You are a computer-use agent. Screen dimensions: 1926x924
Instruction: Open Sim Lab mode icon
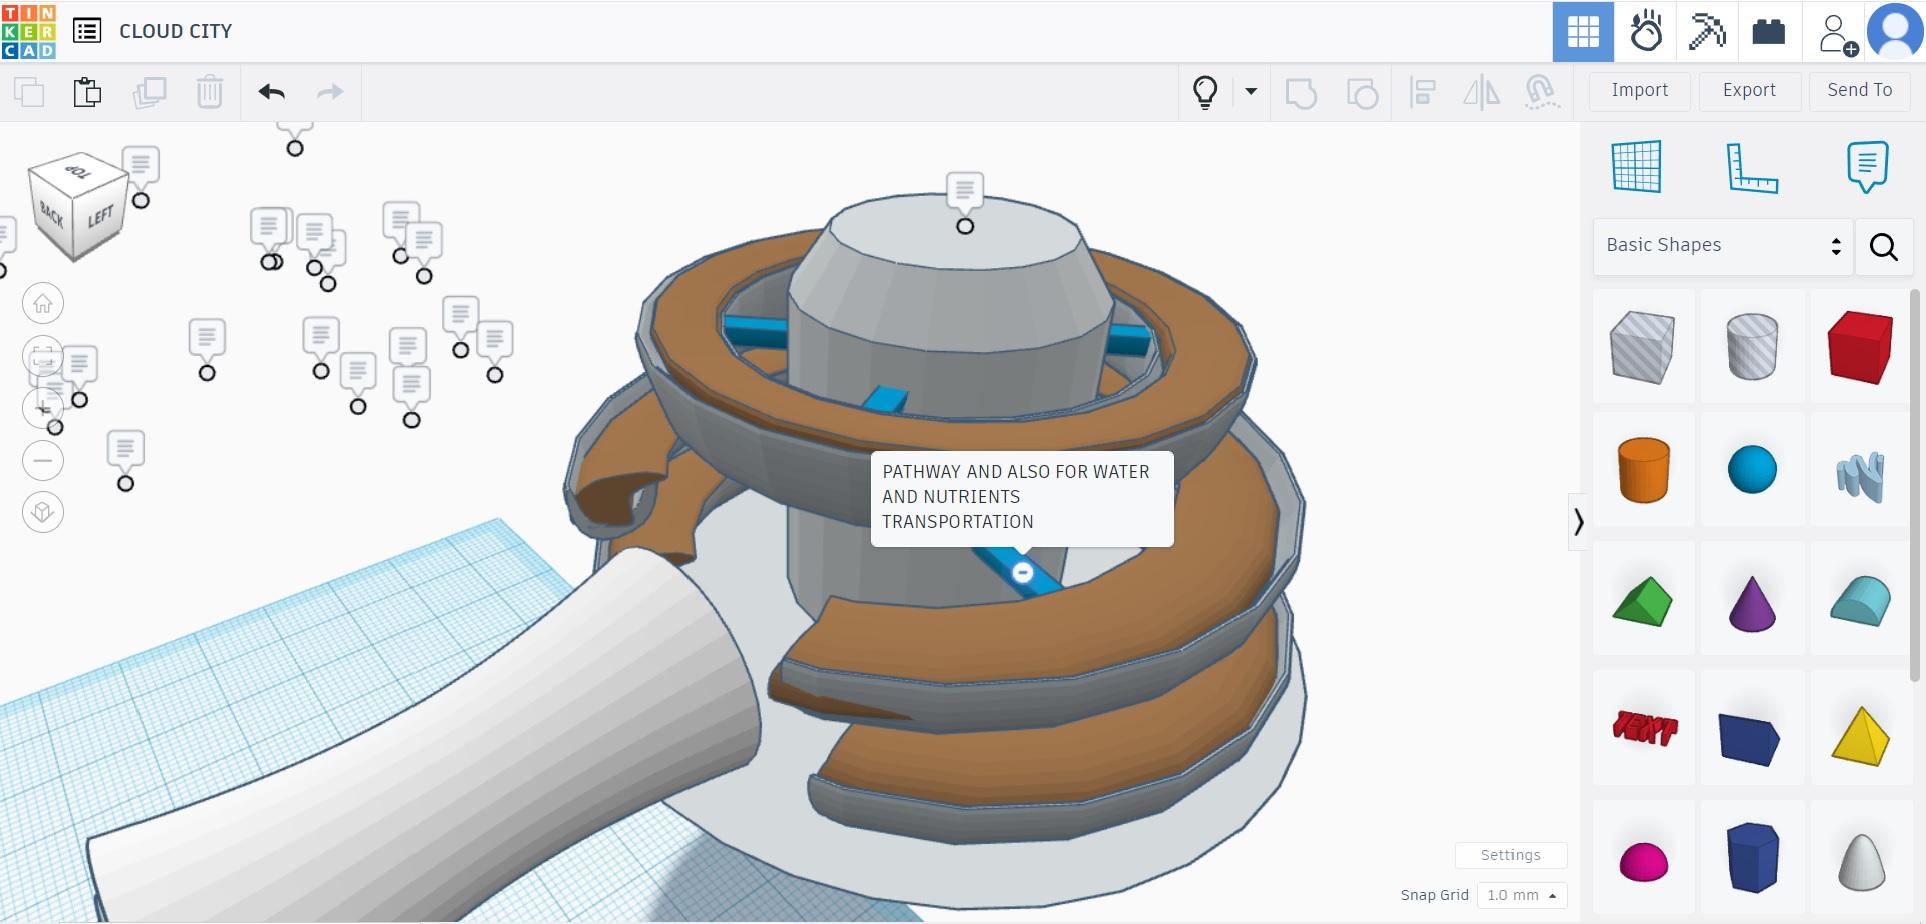(x=1645, y=32)
